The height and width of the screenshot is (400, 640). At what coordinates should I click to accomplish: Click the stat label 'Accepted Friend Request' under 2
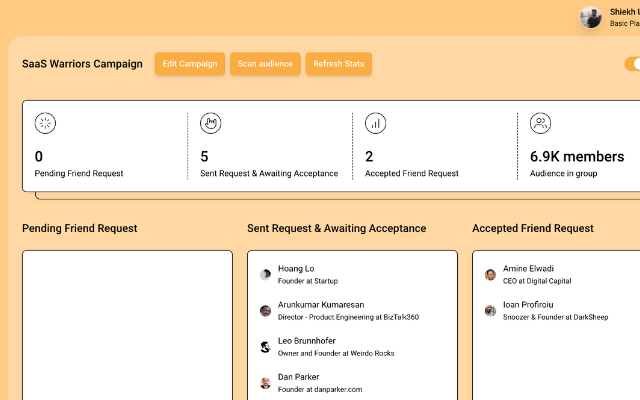(x=411, y=173)
